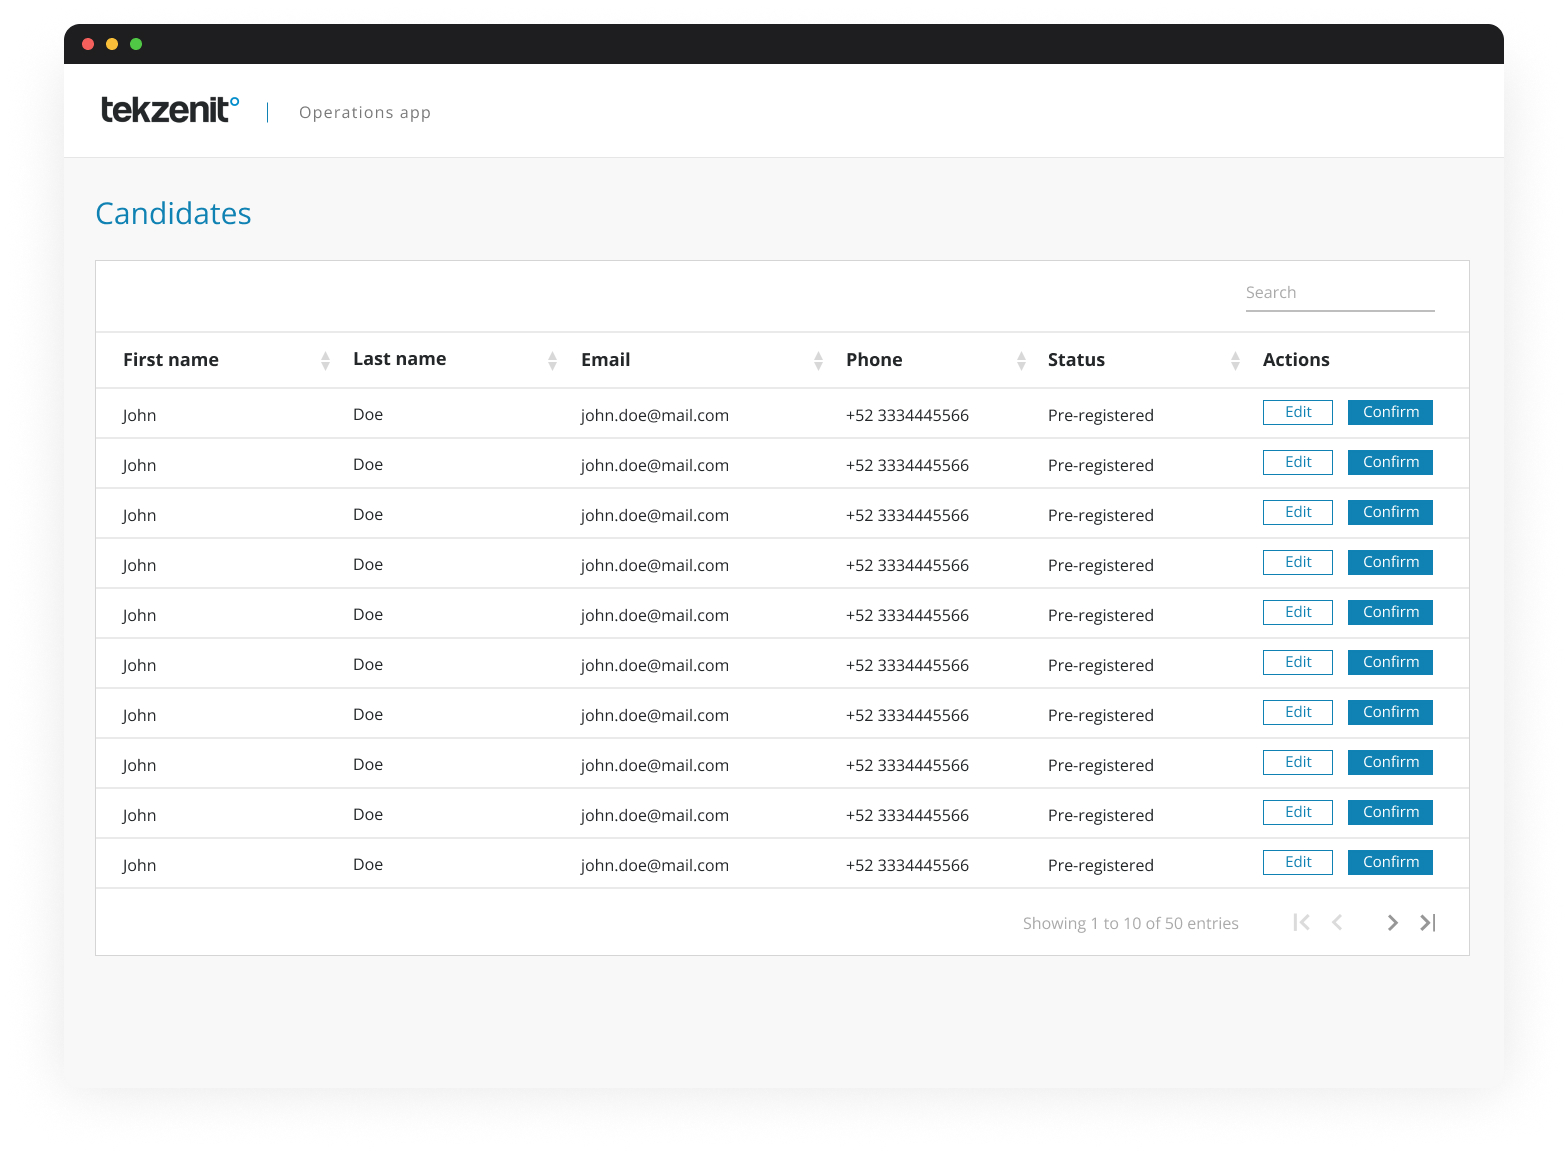Jump to the last page of results
Screen dimensions: 1568x1152
(x=1428, y=922)
